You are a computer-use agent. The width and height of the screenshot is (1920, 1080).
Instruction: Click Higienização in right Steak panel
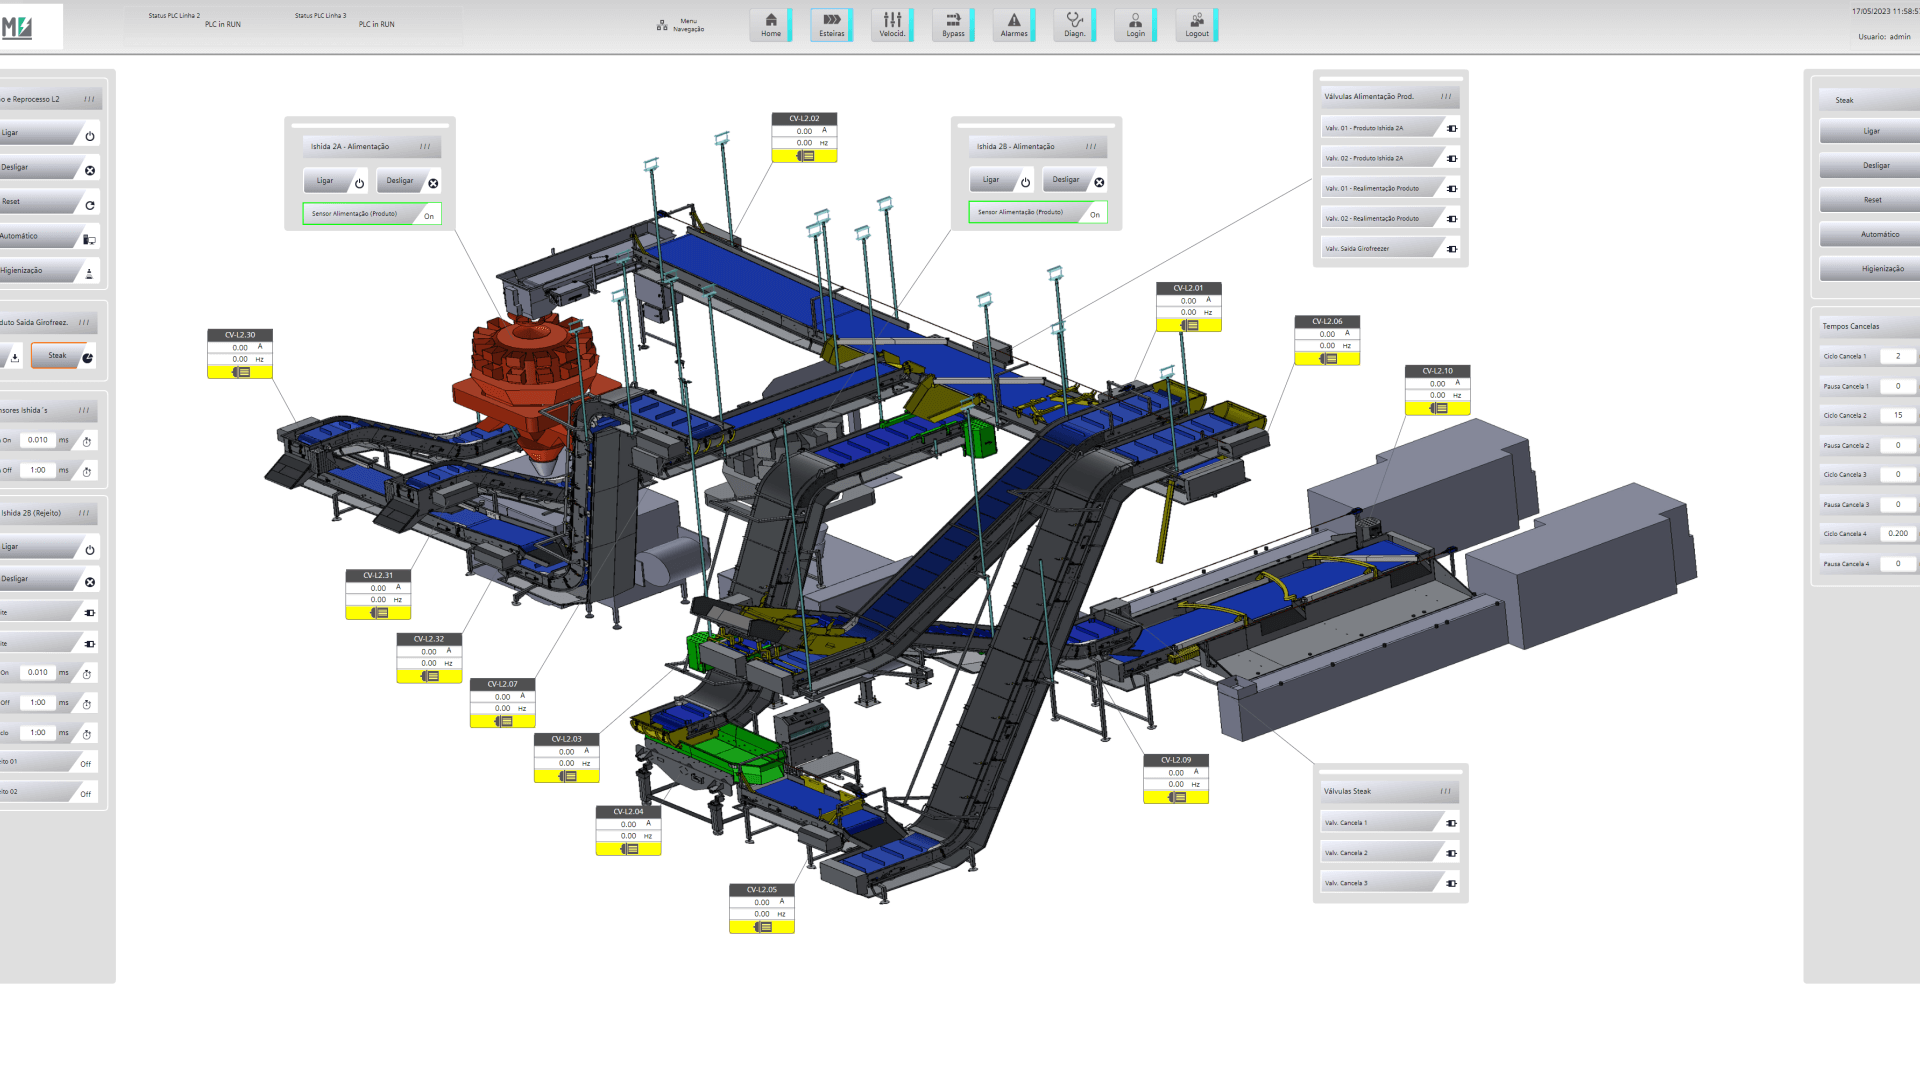[x=1870, y=269]
